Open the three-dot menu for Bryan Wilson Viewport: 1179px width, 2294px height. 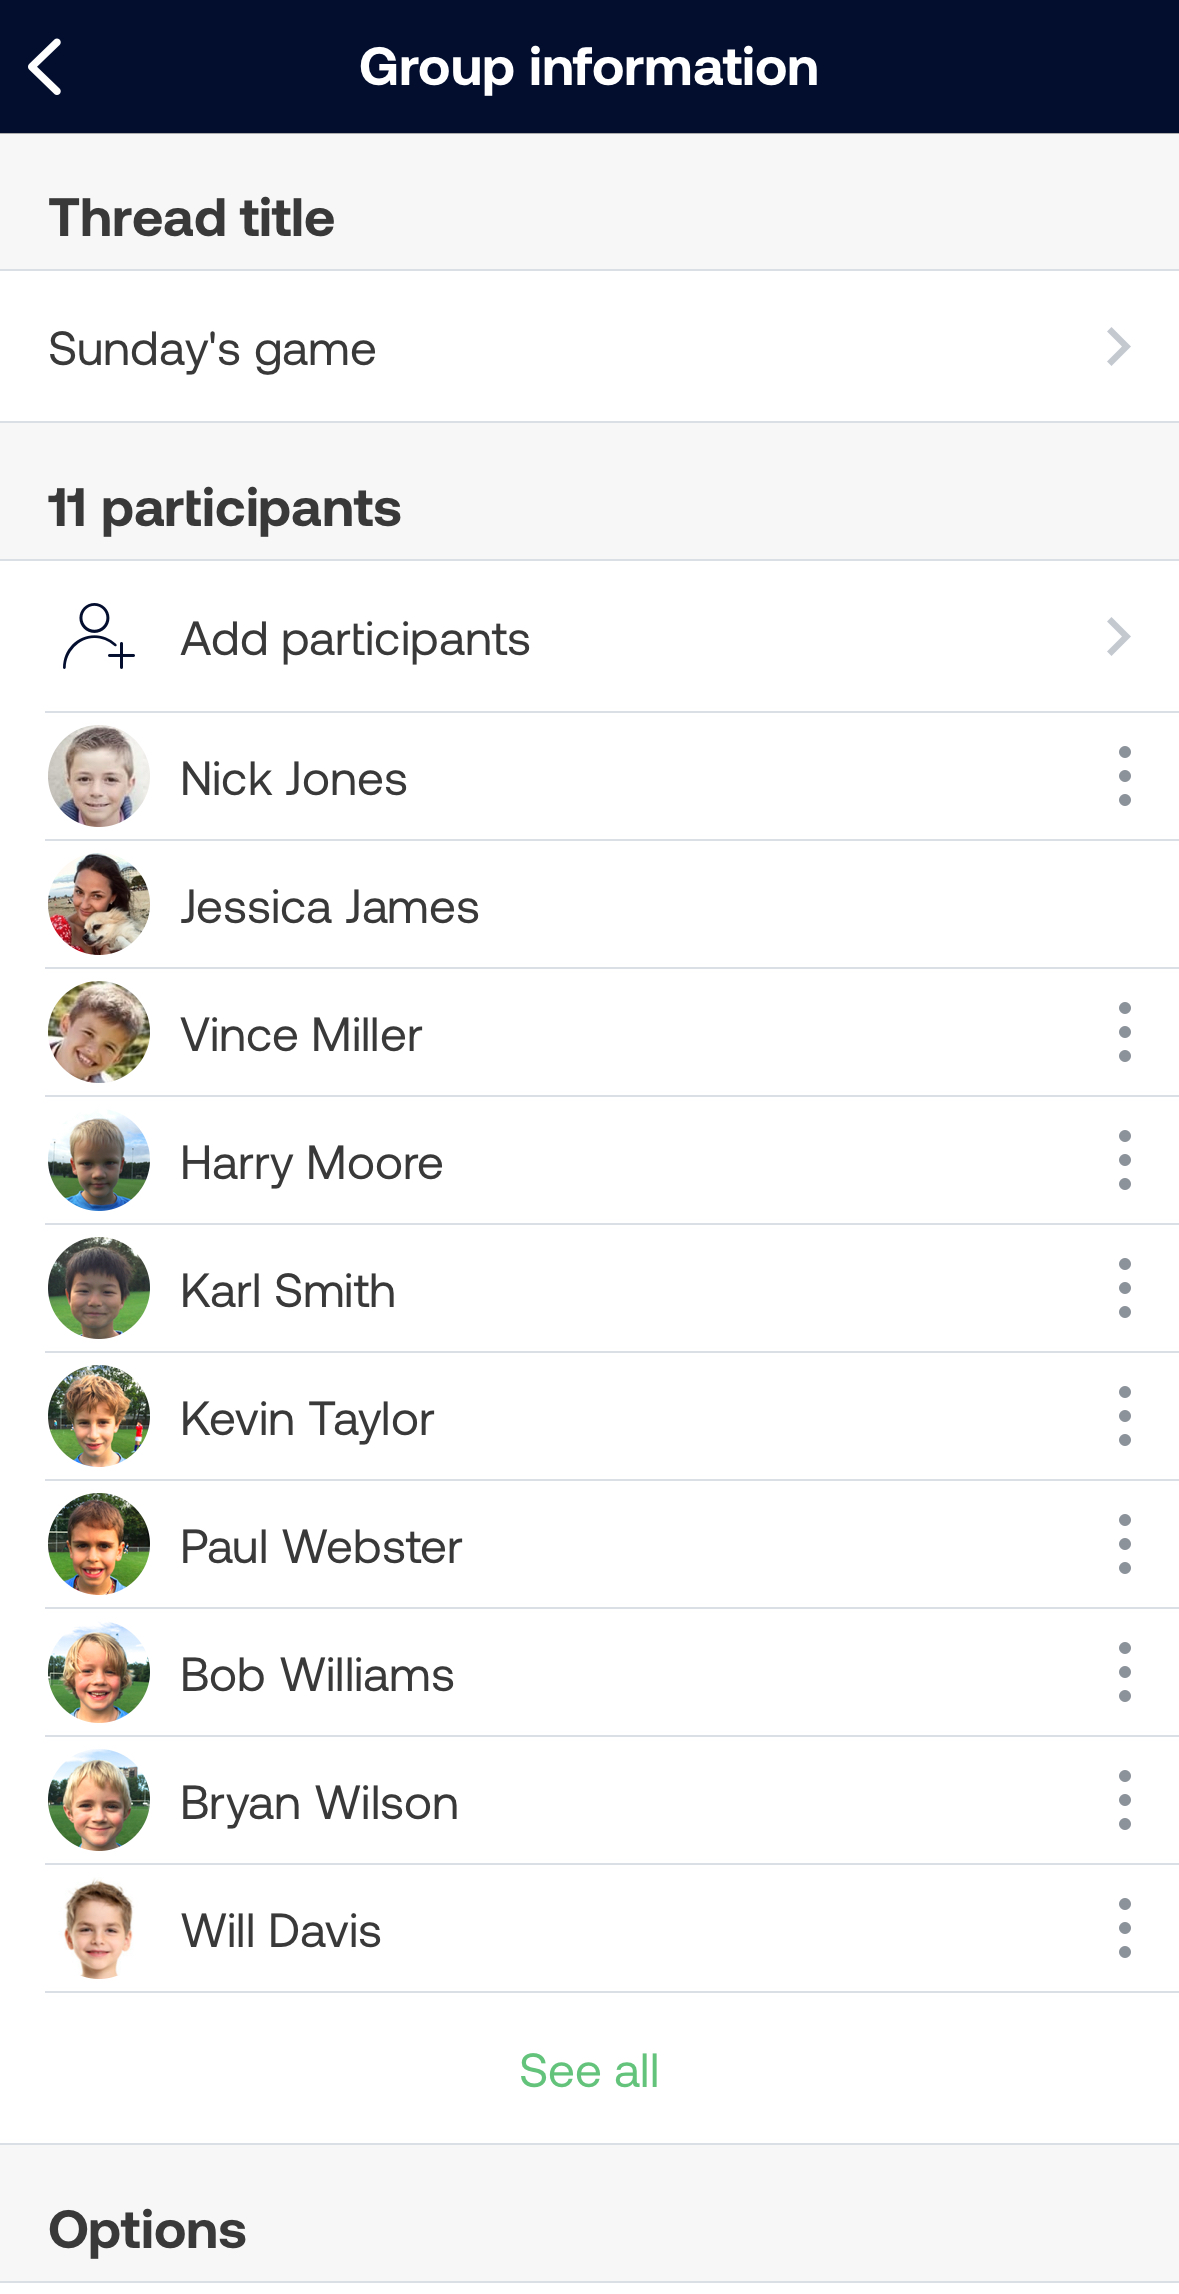pos(1124,1800)
